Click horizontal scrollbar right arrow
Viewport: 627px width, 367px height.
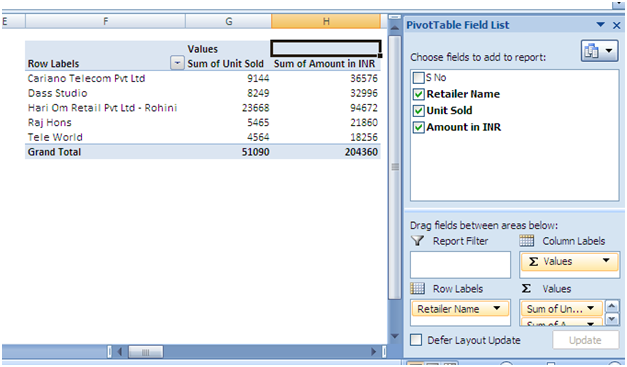pos(374,352)
